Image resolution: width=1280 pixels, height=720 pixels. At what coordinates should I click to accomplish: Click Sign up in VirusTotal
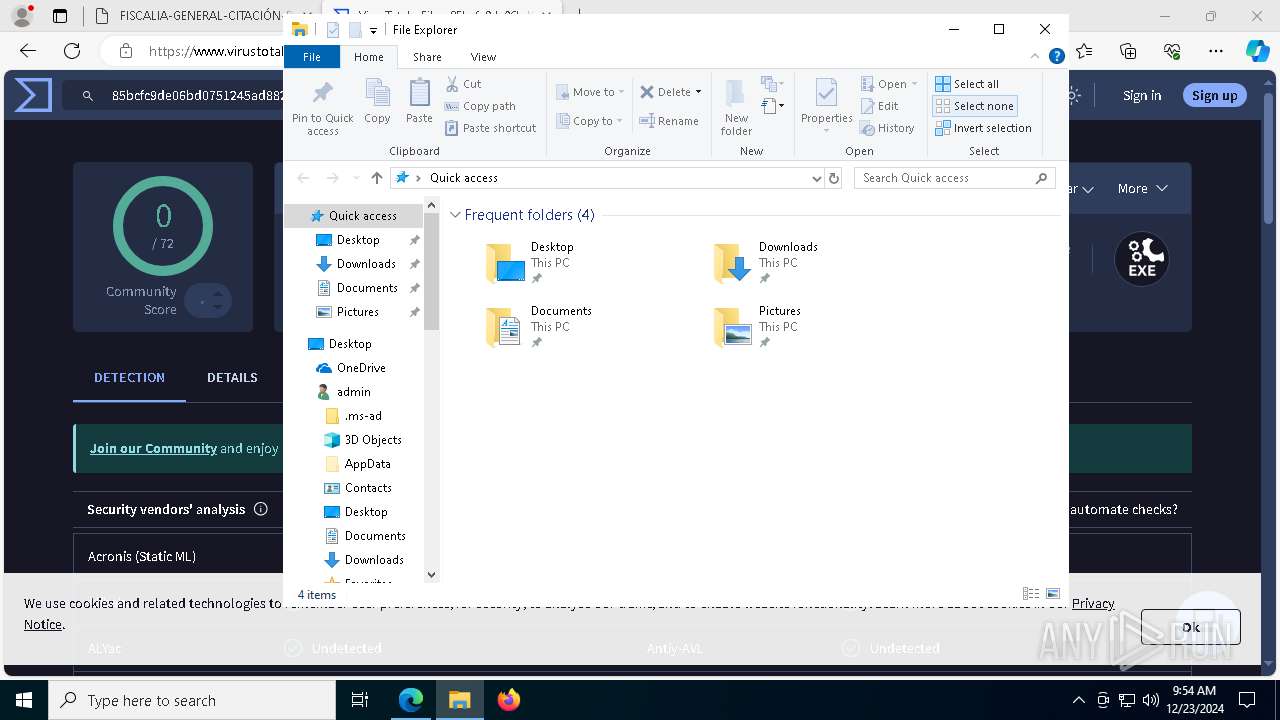pyautogui.click(x=1214, y=96)
